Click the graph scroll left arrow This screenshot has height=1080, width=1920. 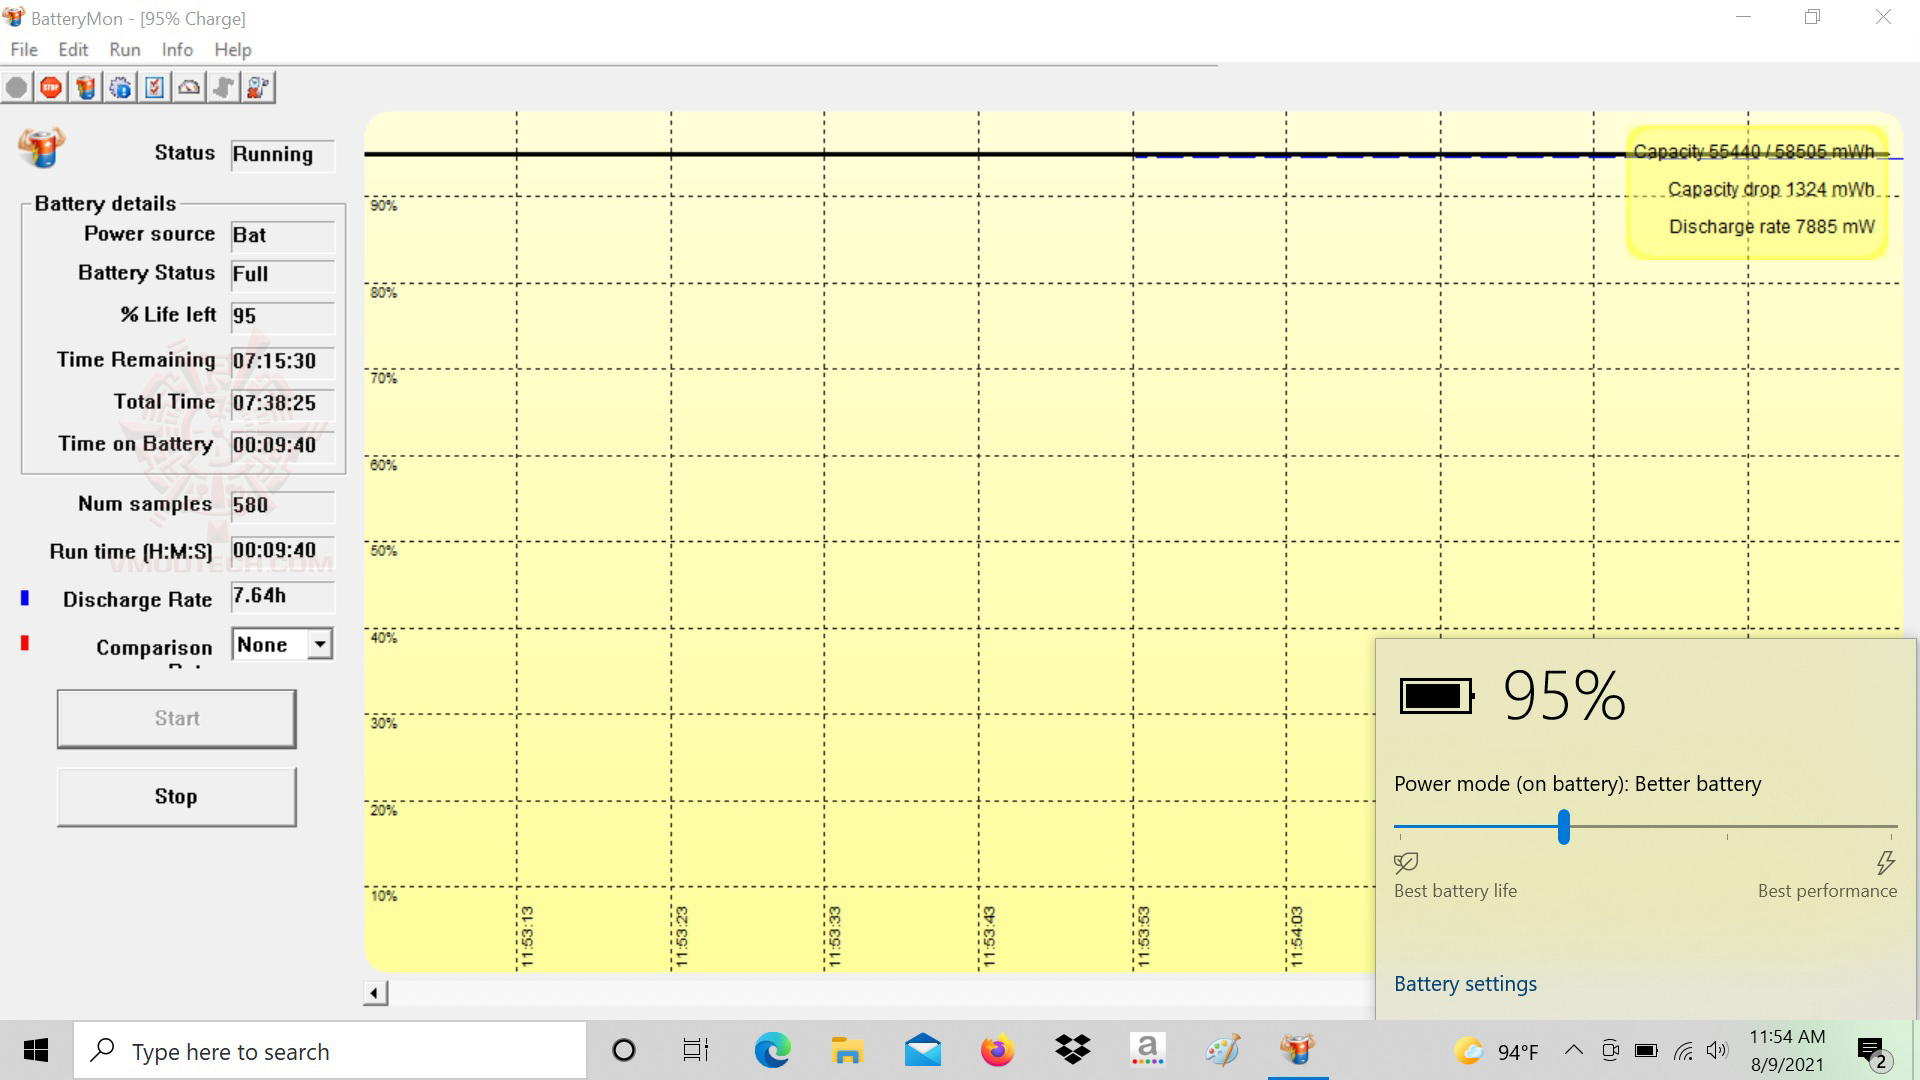[375, 993]
